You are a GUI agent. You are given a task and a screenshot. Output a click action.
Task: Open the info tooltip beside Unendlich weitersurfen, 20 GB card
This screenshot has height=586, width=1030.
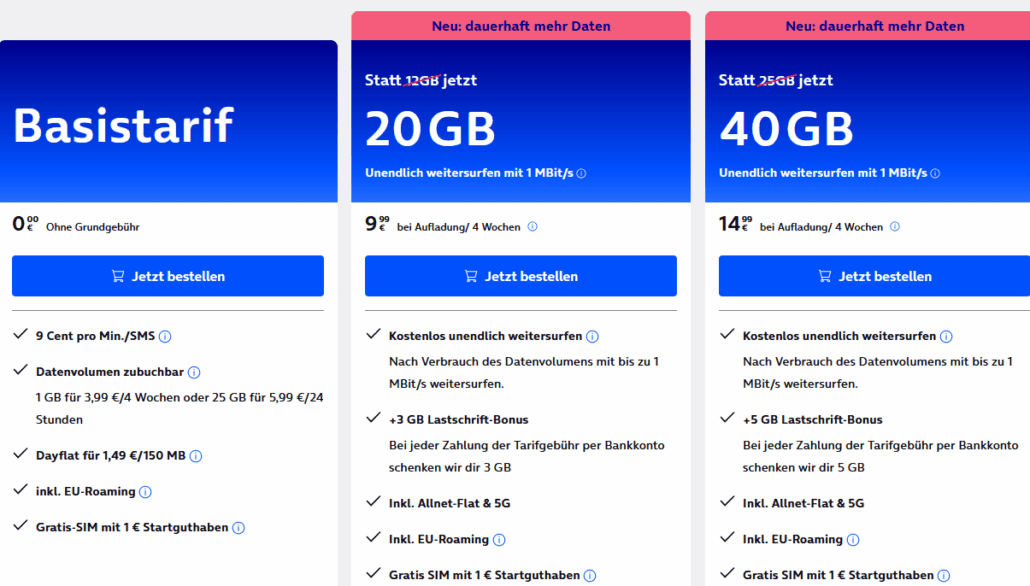coord(581,173)
